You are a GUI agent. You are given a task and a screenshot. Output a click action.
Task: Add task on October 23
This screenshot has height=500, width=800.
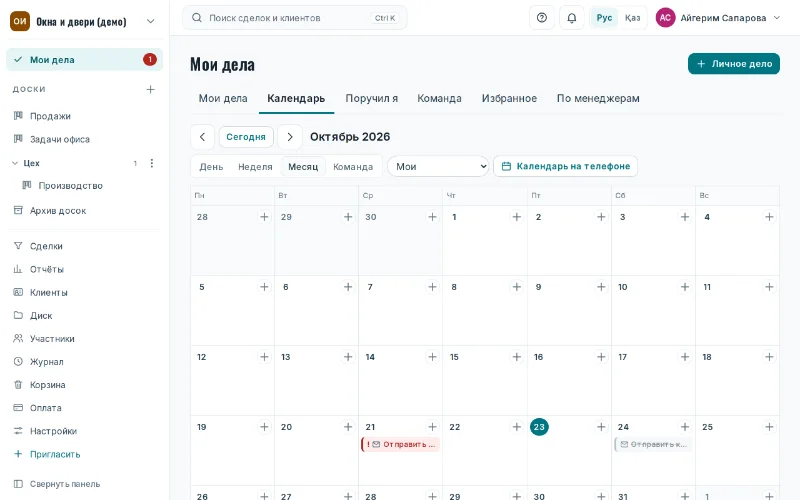coord(601,427)
